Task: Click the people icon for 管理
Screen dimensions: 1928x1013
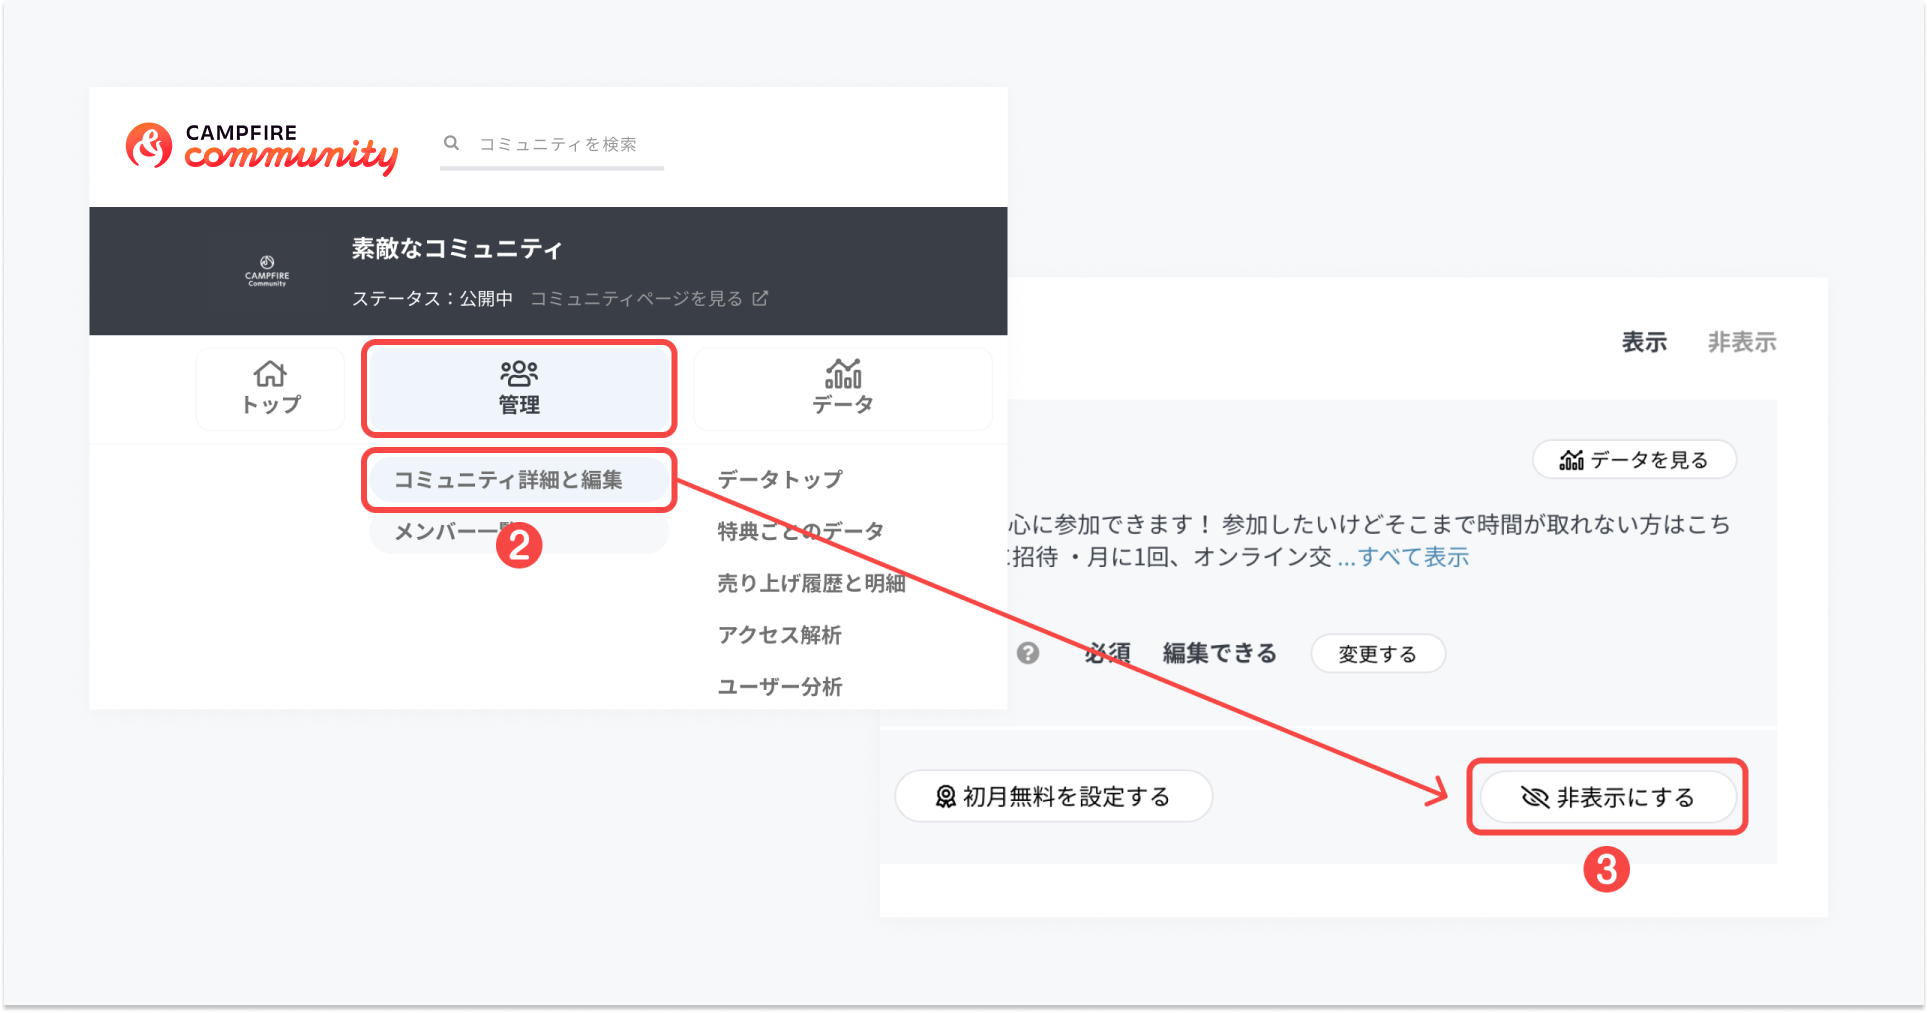Action: (x=519, y=374)
